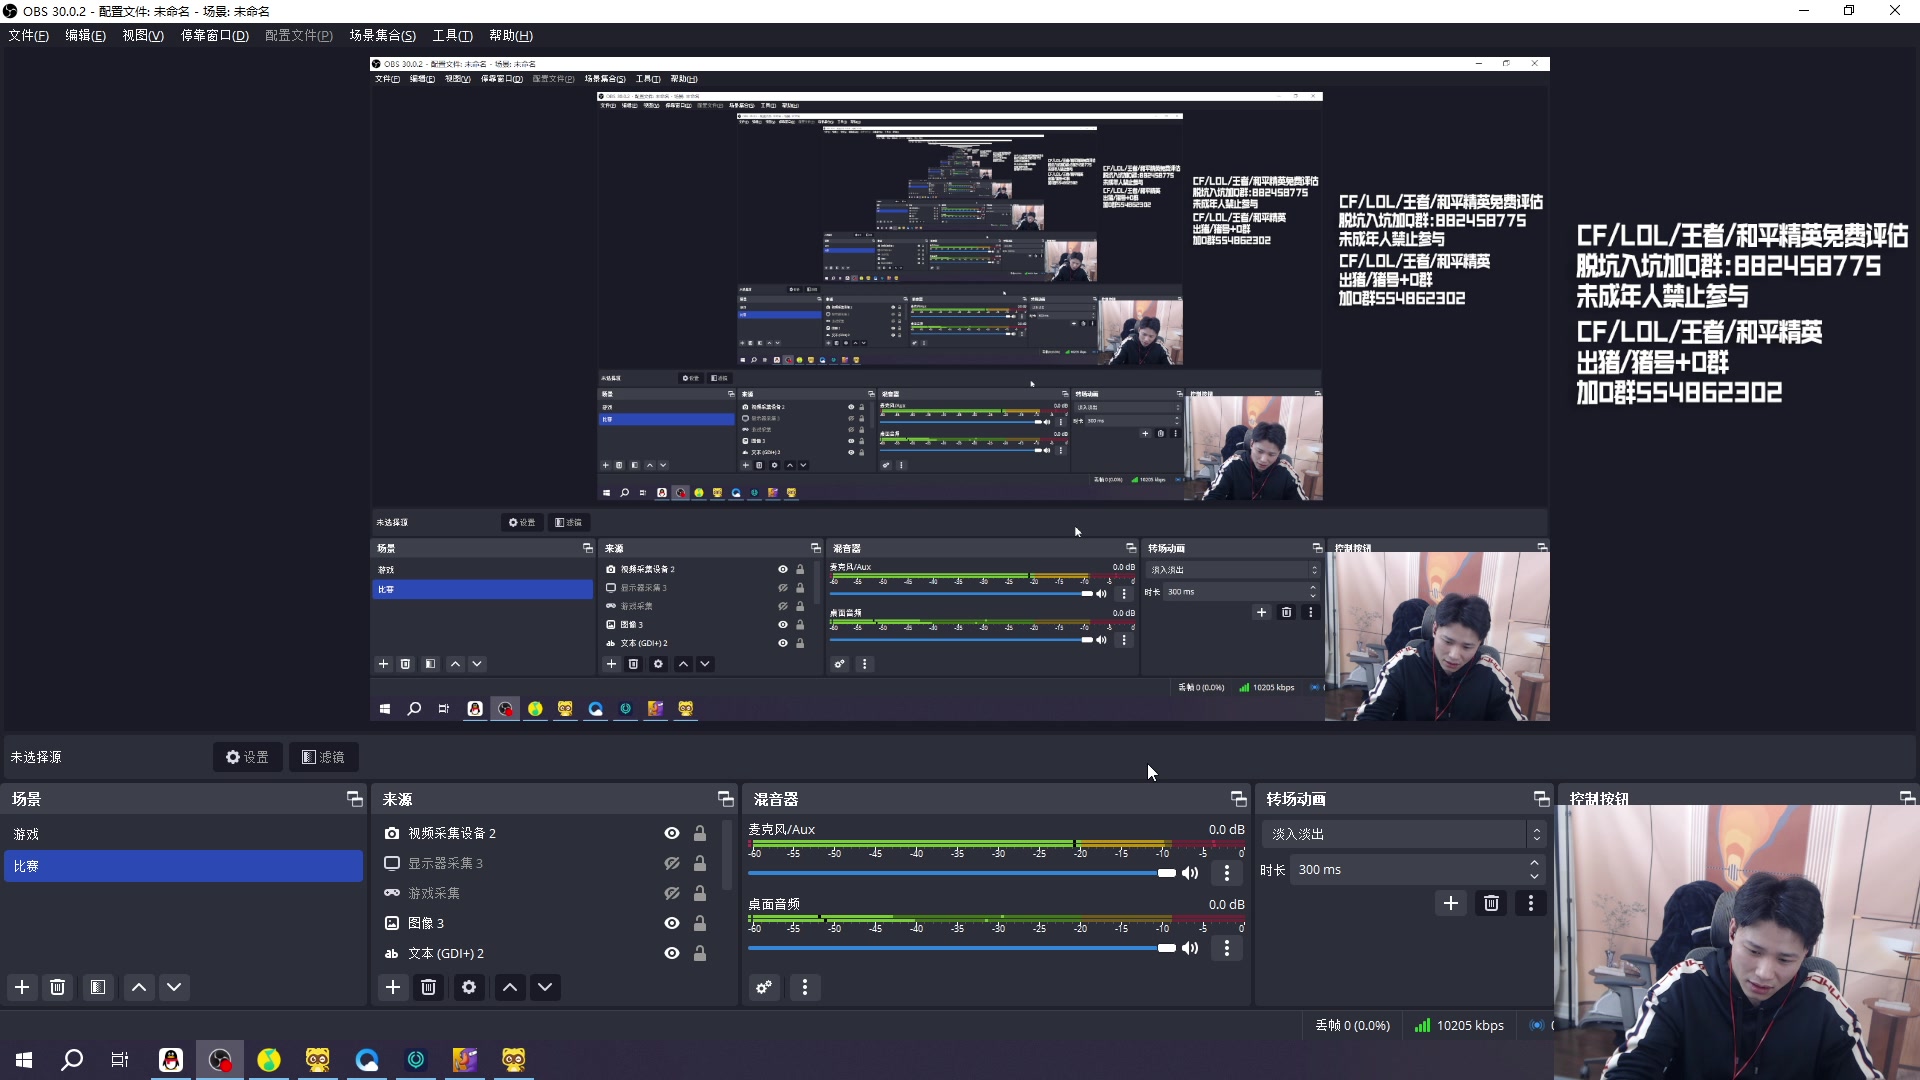Add a transition with plus button
This screenshot has width=1920, height=1080.
(x=1451, y=903)
